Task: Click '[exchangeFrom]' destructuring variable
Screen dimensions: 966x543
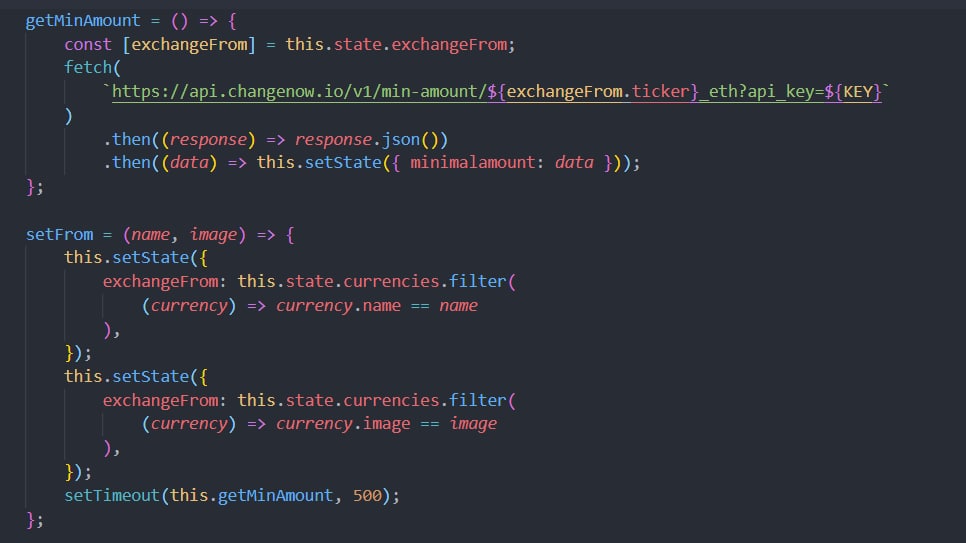Action: click(189, 44)
